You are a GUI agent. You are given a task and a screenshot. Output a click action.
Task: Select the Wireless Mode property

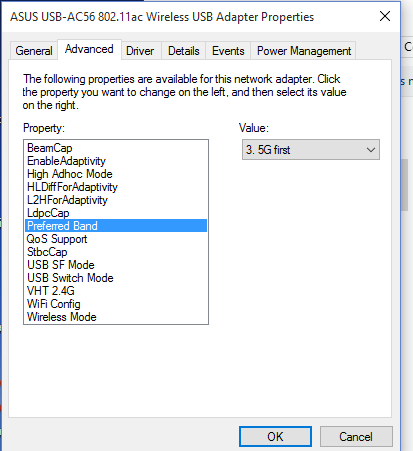click(x=62, y=317)
